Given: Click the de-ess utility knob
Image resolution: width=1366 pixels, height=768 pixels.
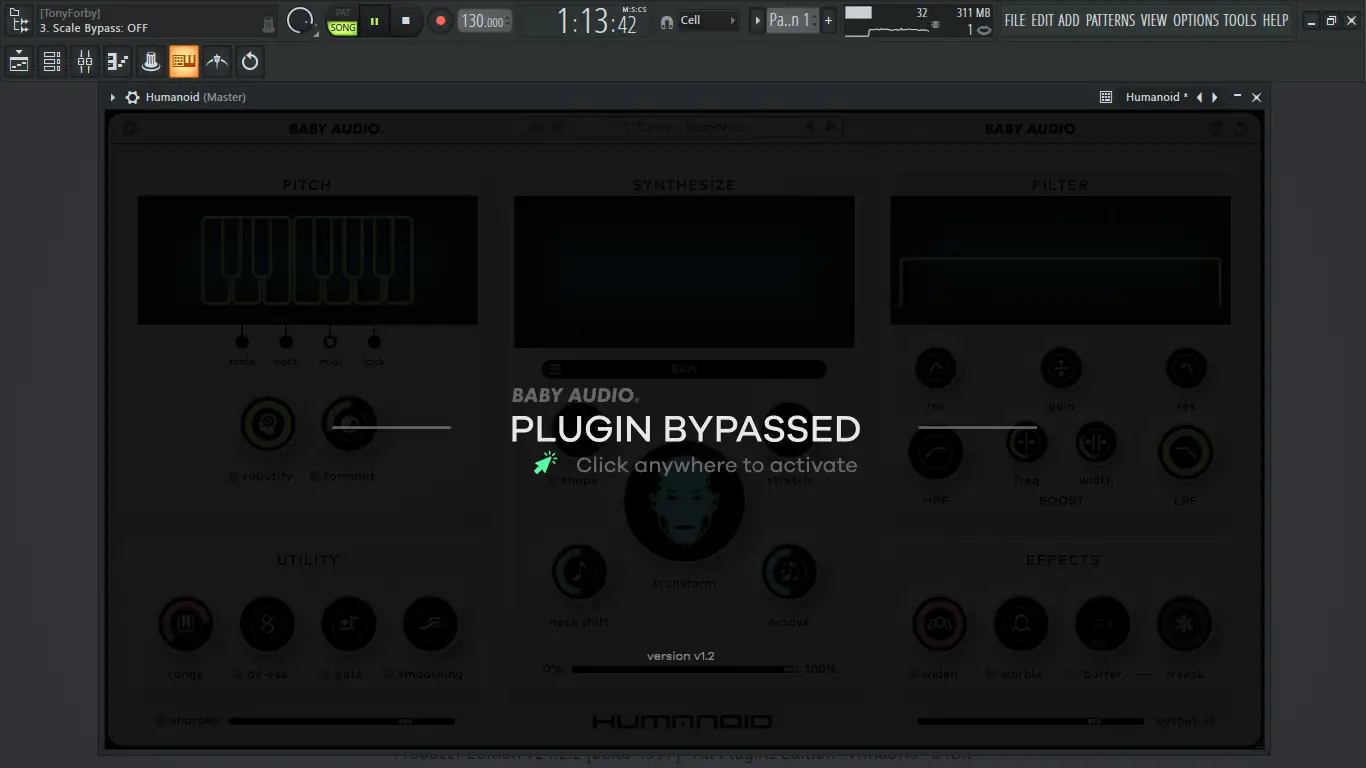Looking at the screenshot, I should click(x=267, y=624).
